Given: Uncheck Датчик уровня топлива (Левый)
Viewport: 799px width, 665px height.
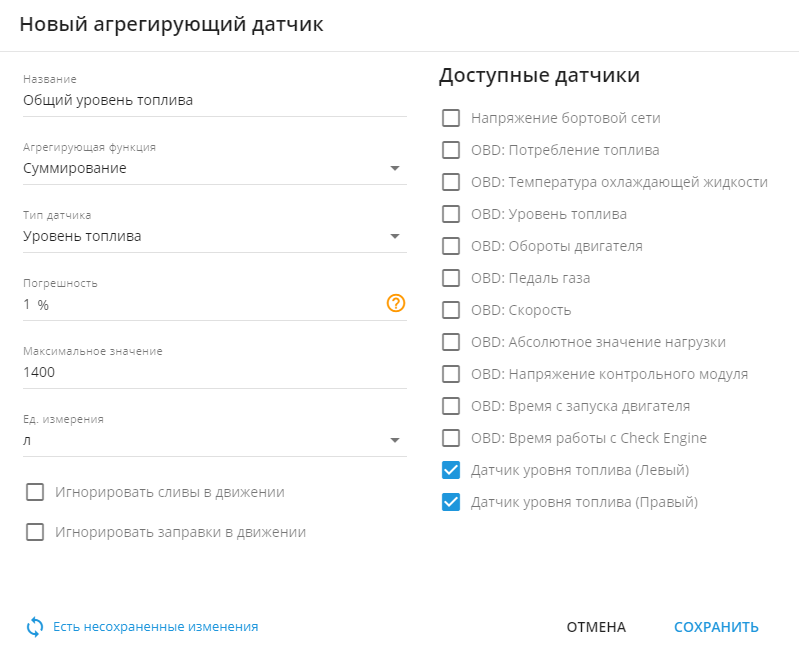Looking at the screenshot, I should click(451, 470).
